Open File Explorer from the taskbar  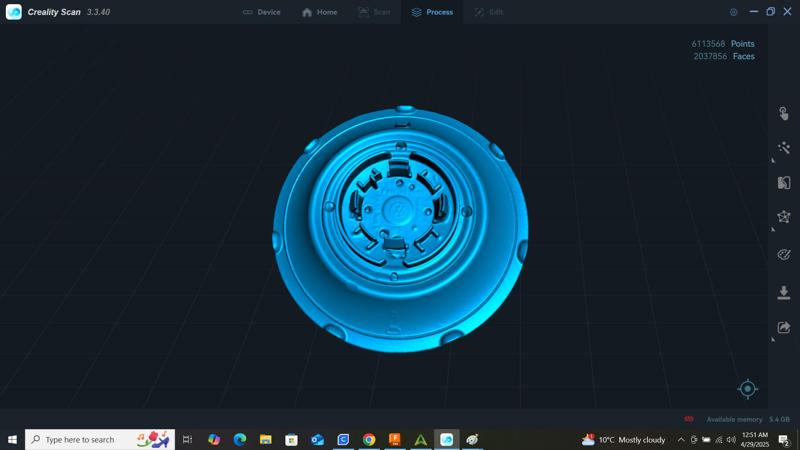click(266, 439)
